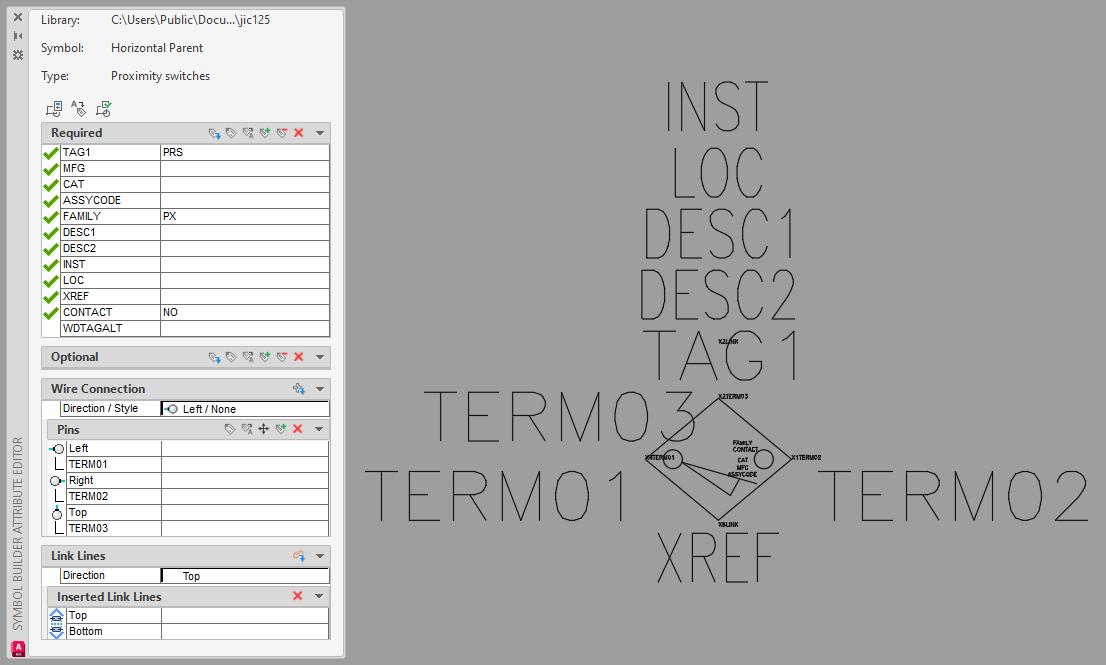Click the empty WDTAGALT value field
The image size is (1106, 665).
click(x=244, y=329)
